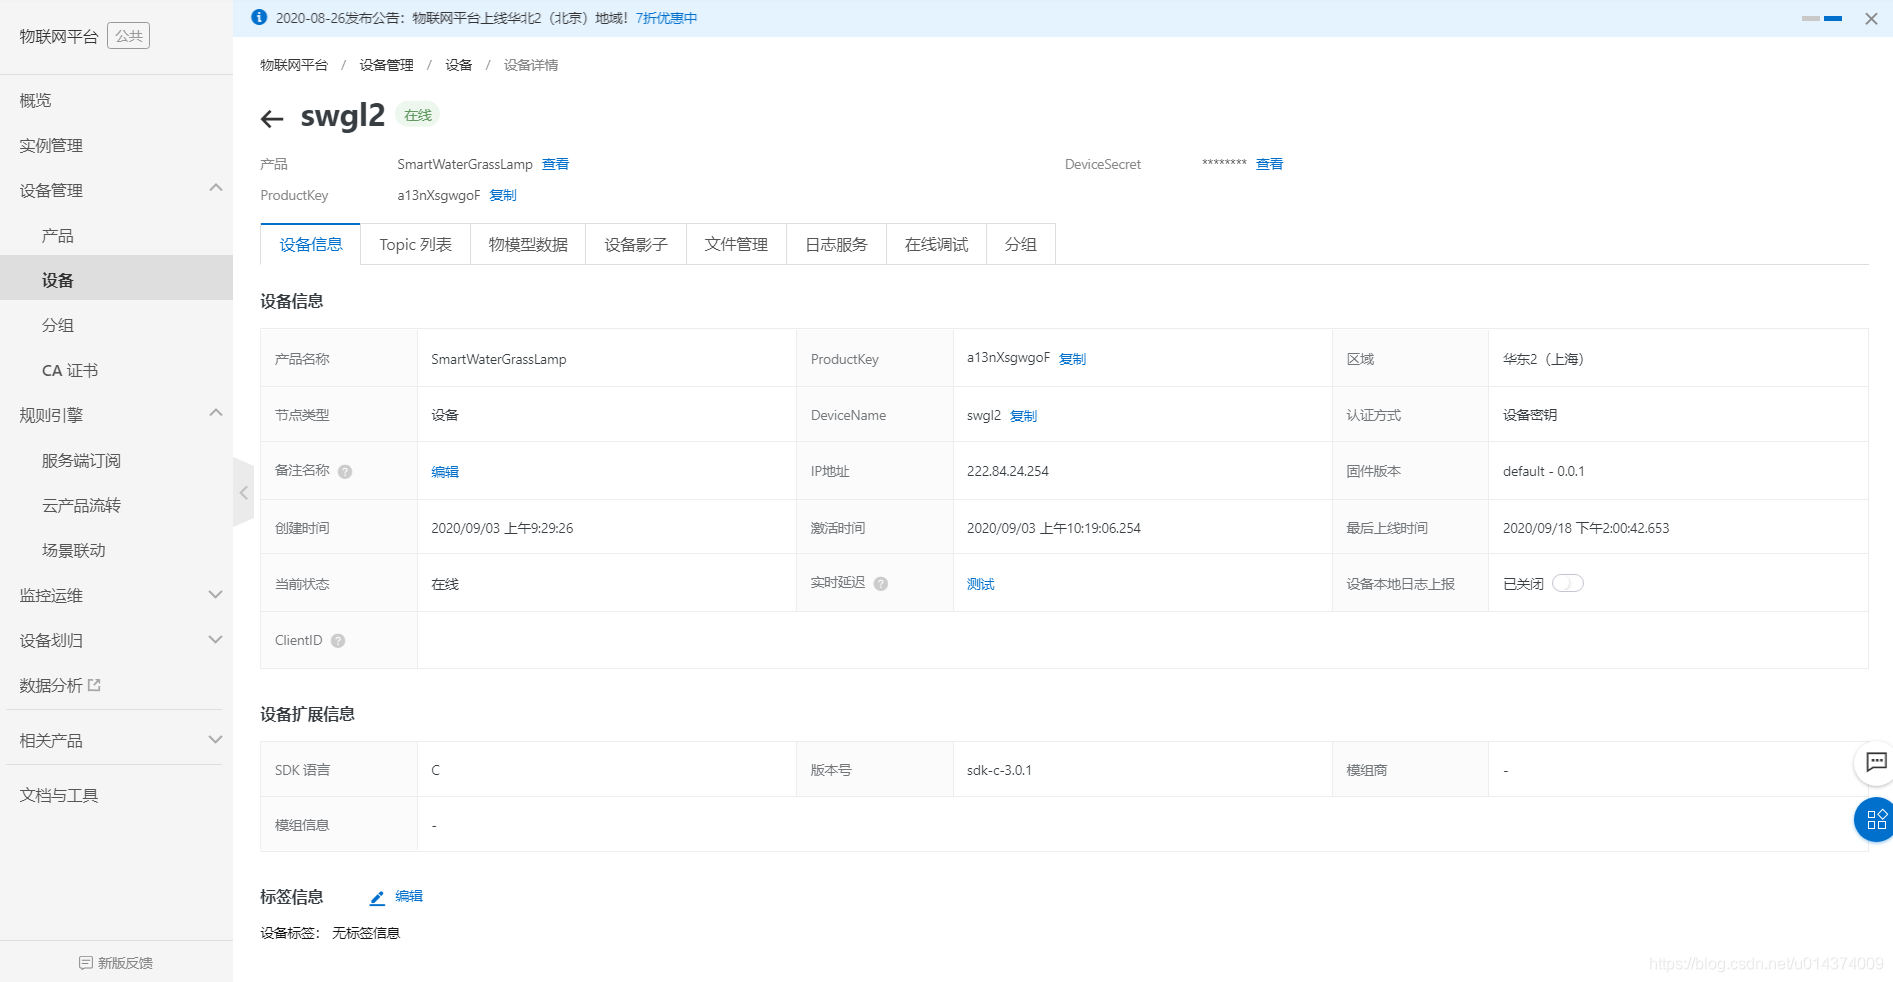Click the 新版反馈 button at the sidebar bottom
The image size is (1893, 982).
click(x=116, y=962)
